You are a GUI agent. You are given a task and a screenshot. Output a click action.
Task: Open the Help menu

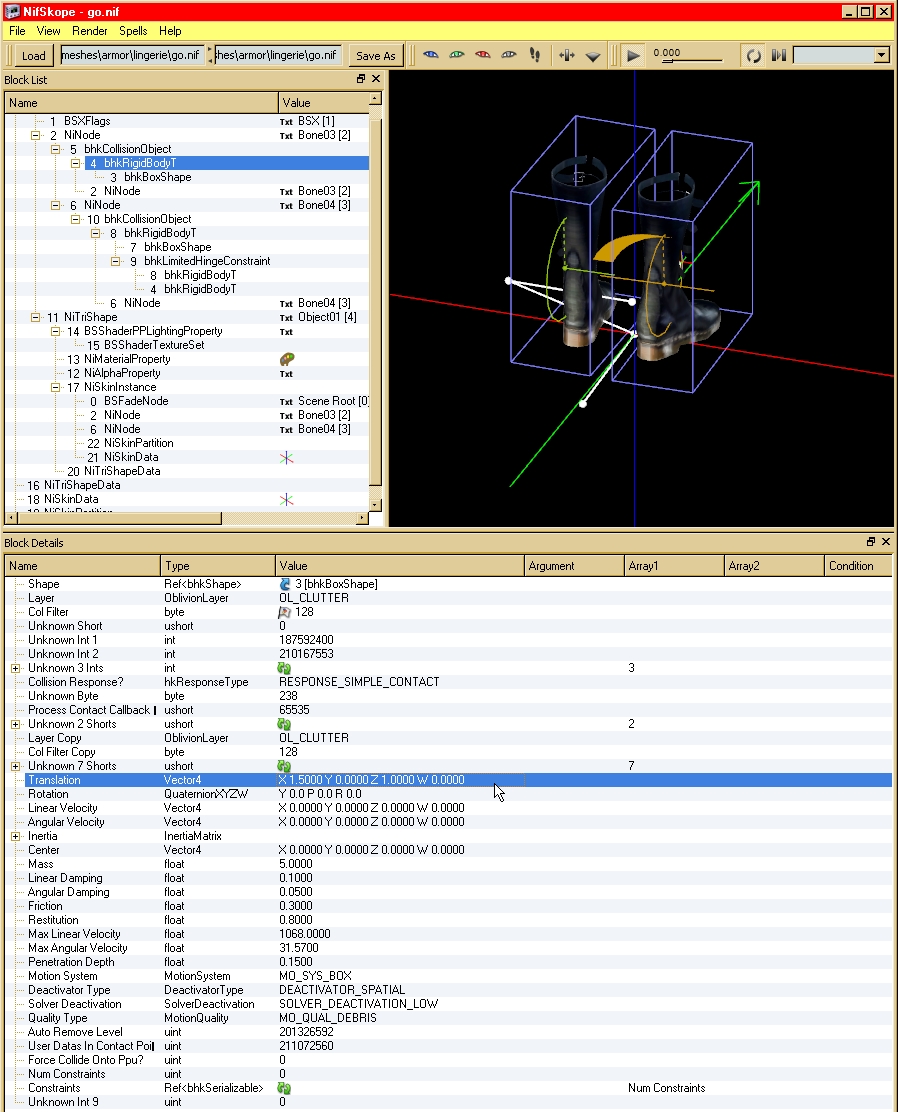(x=170, y=30)
